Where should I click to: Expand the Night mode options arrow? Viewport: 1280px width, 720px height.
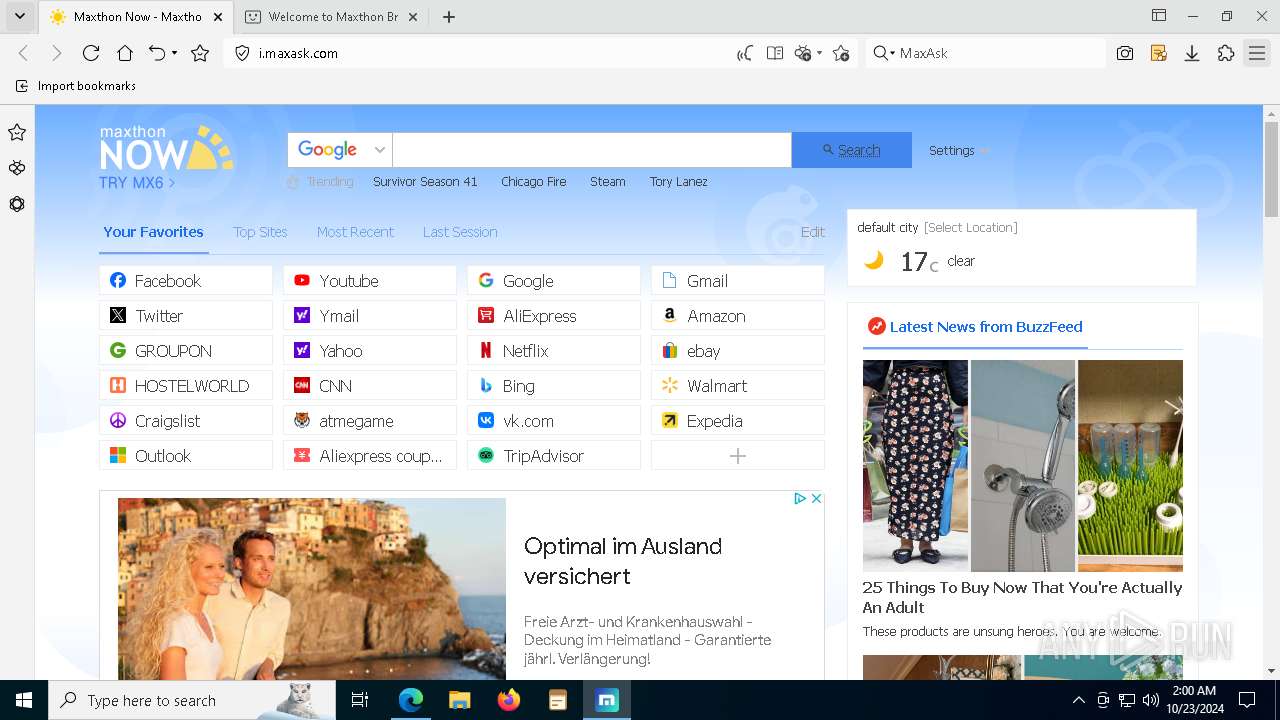[819, 53]
